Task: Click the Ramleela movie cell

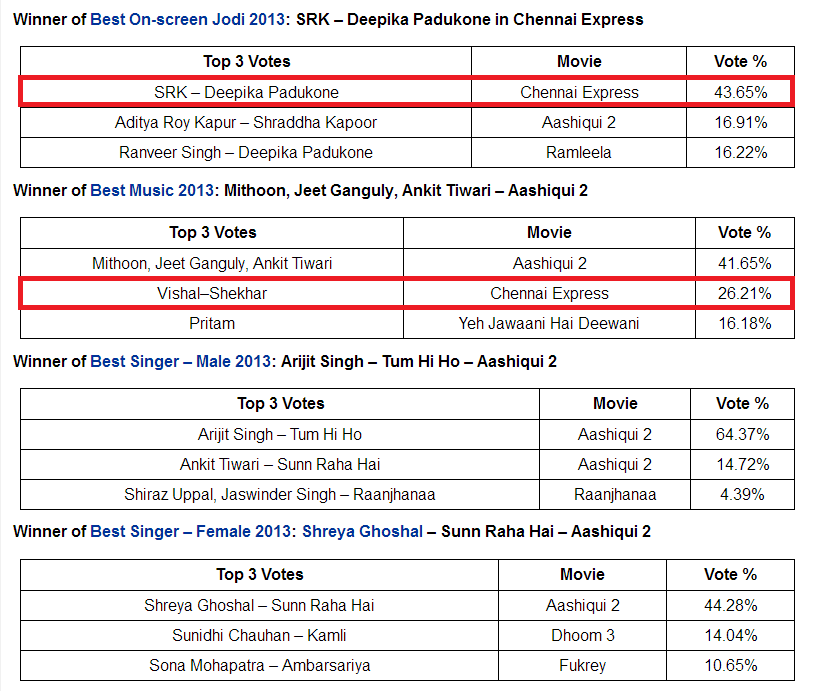Action: tap(579, 152)
